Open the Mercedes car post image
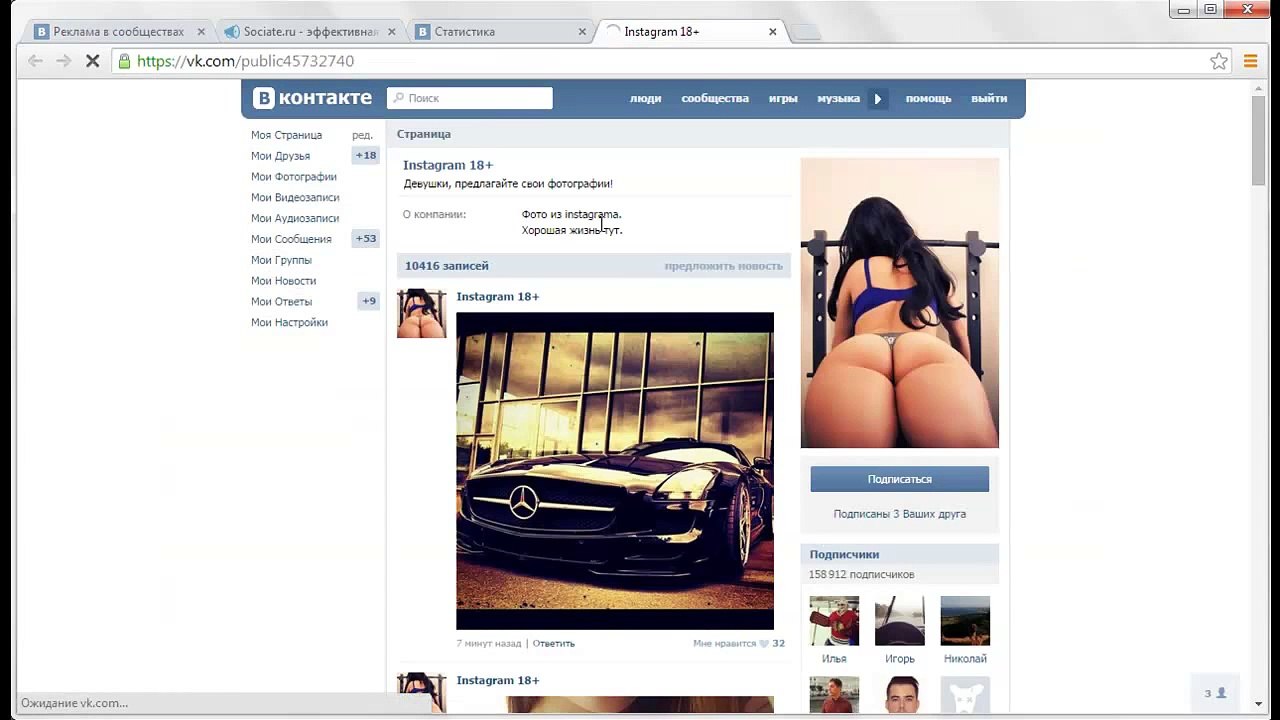The image size is (1280, 720). point(615,471)
